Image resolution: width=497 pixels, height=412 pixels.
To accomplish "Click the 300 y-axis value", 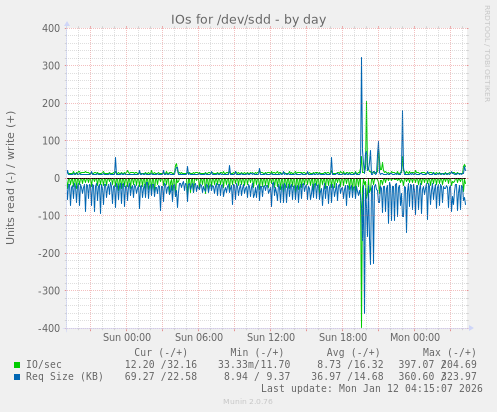I will point(51,66).
